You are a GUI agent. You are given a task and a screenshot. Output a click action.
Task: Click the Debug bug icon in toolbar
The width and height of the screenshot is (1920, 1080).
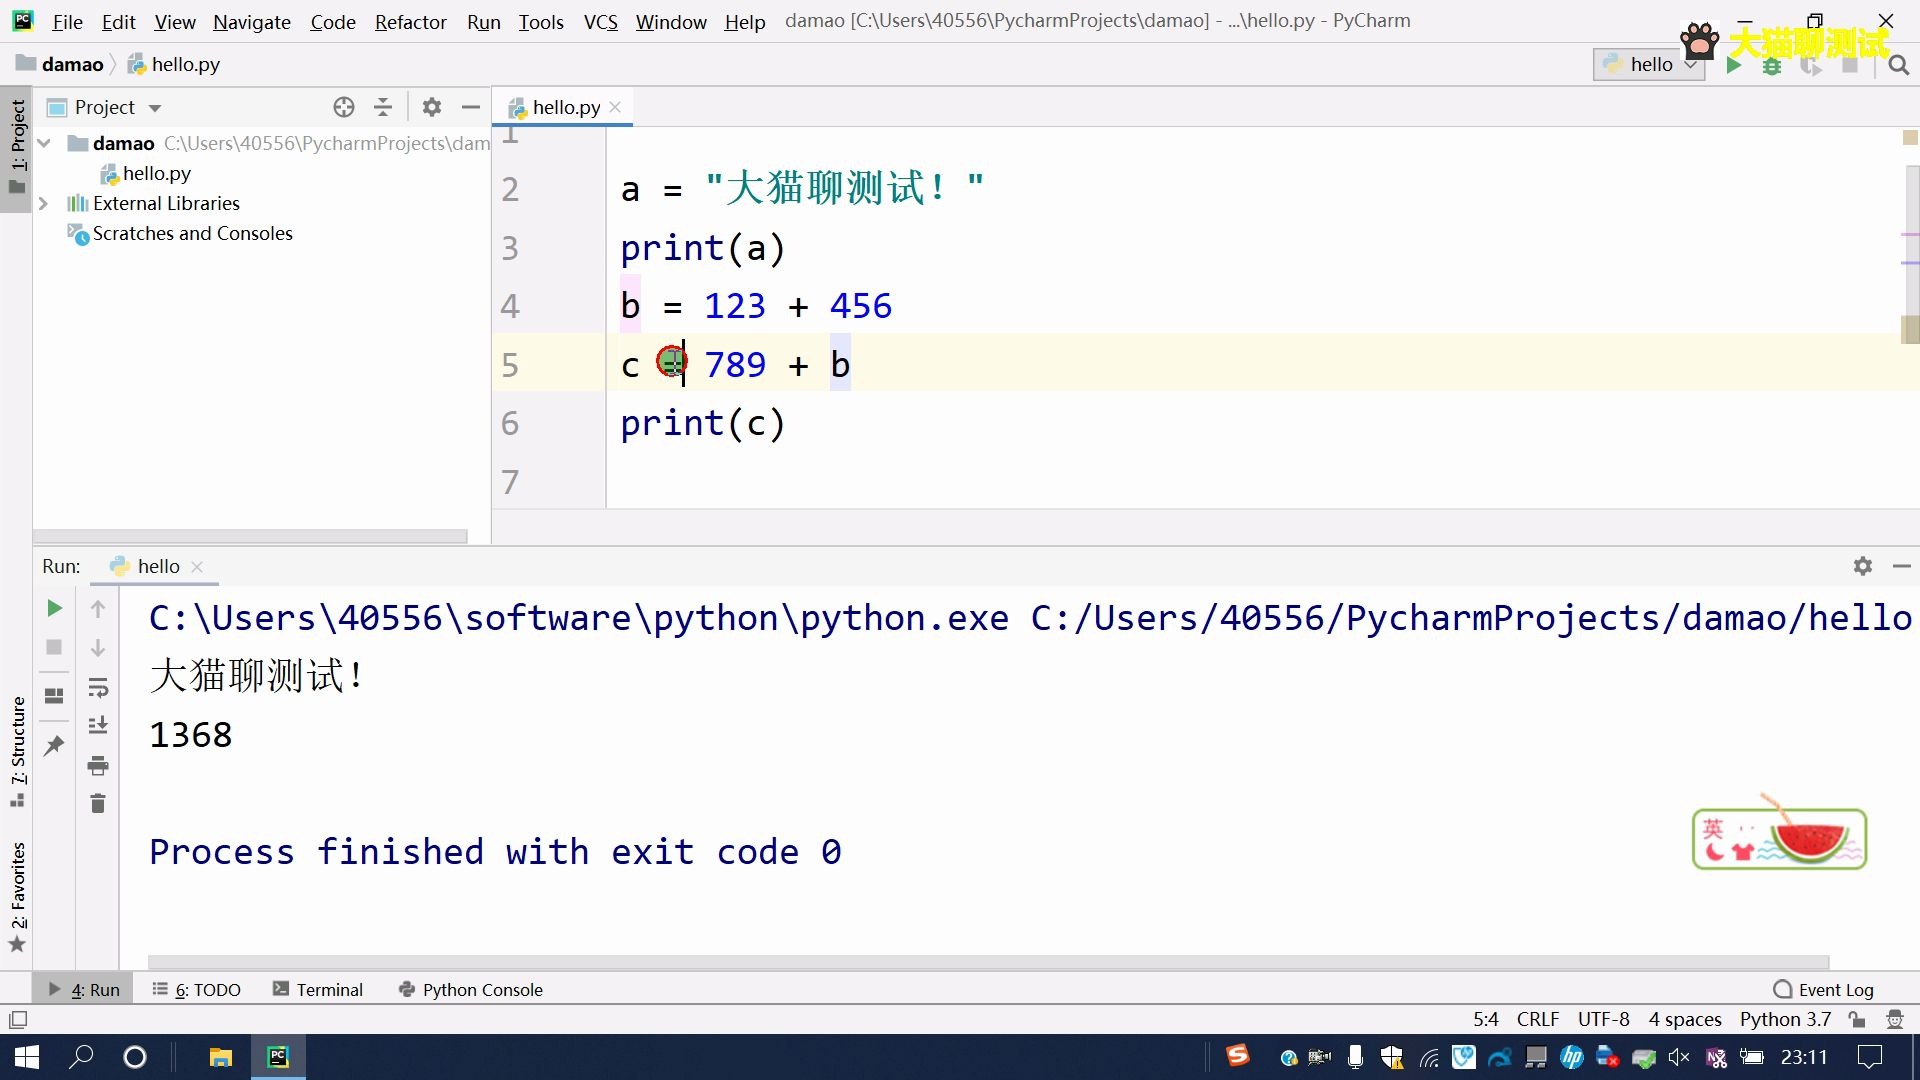(1772, 65)
